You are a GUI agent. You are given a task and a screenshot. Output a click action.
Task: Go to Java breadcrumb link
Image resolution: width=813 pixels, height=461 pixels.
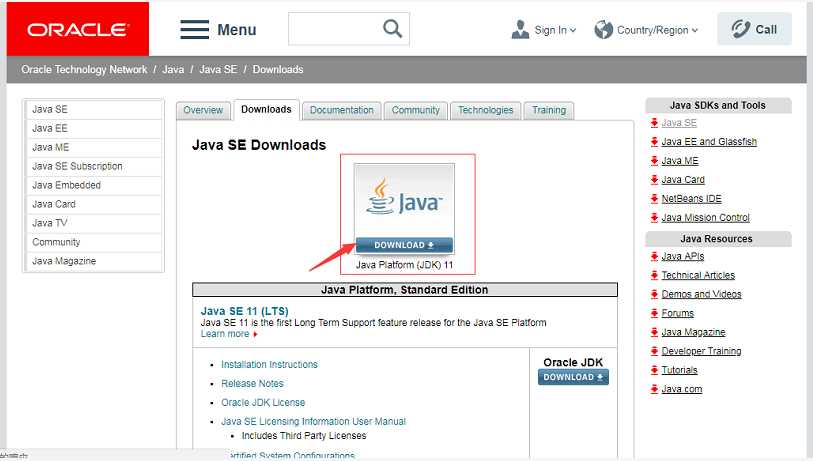click(x=173, y=69)
